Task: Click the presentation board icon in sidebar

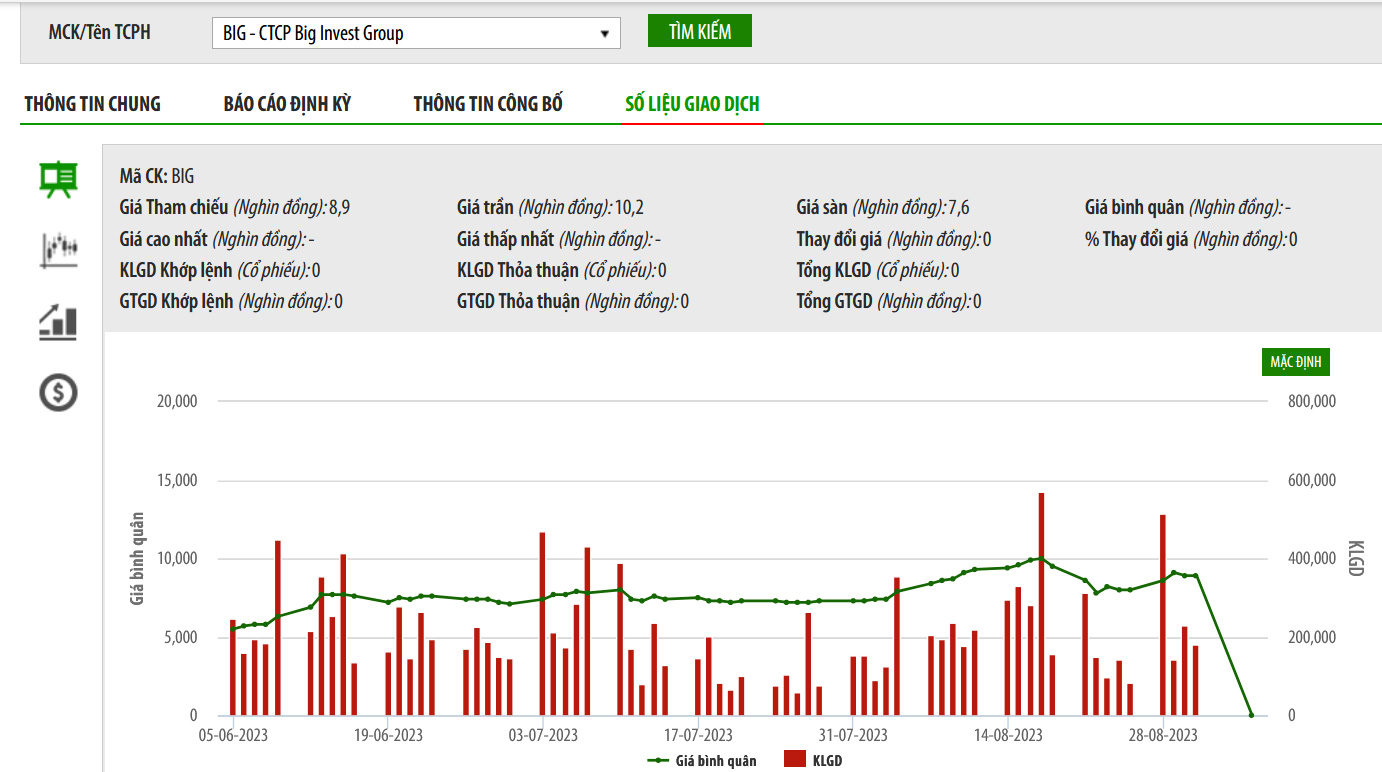Action: tap(58, 180)
